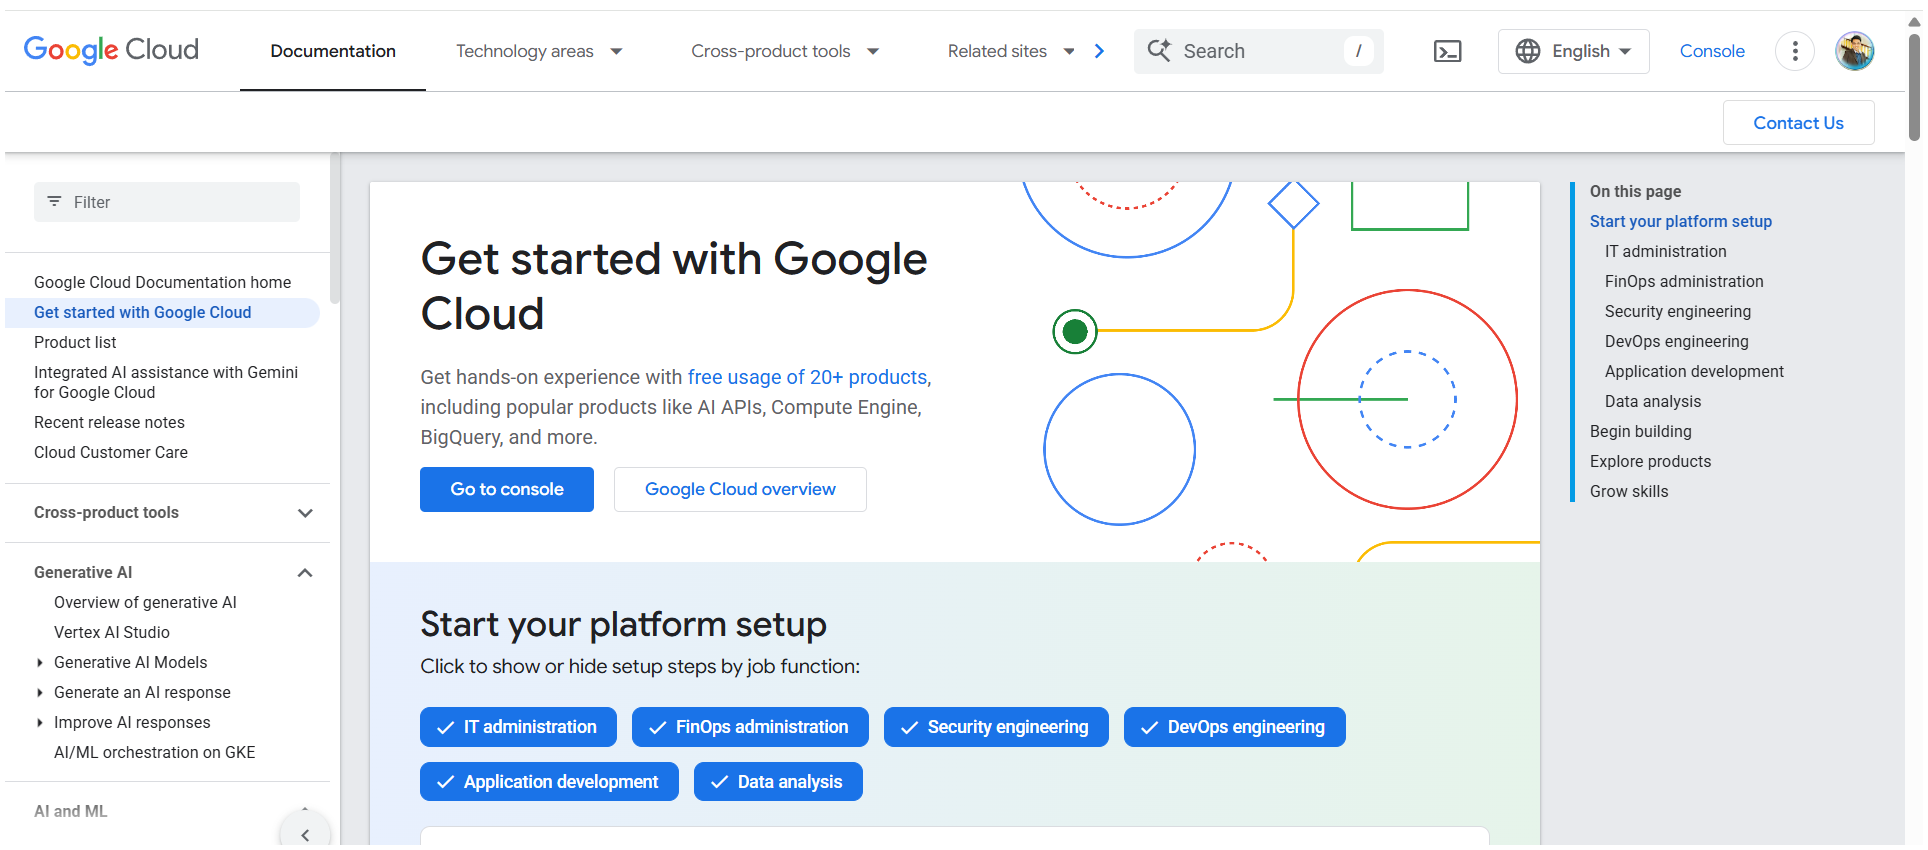Image resolution: width=1928 pixels, height=850 pixels.
Task: Jump to Start your platform setup section
Action: pos(1681,222)
